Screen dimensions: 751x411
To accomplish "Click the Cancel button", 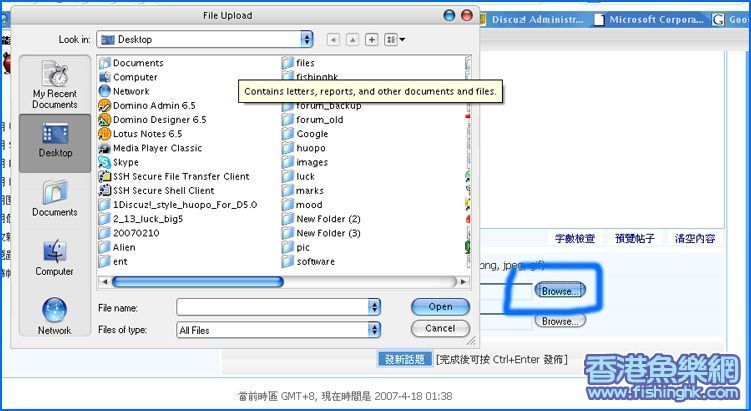I will [440, 329].
